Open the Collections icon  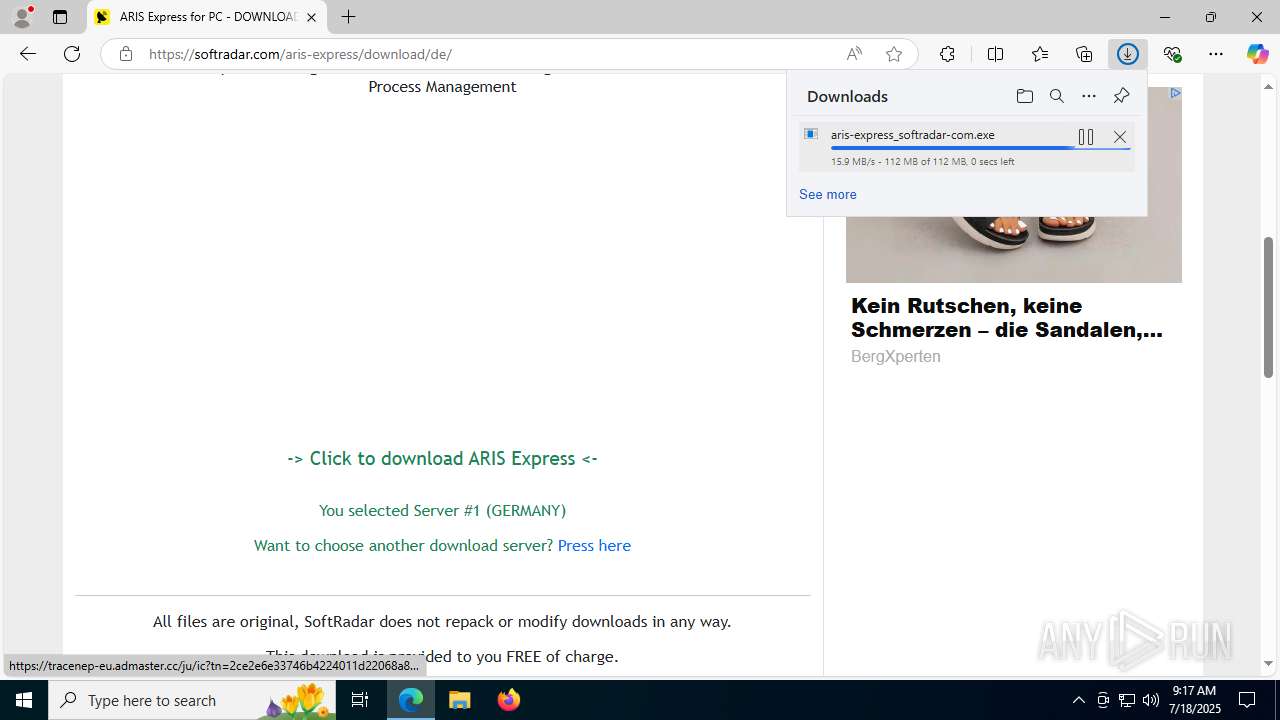pos(1084,54)
